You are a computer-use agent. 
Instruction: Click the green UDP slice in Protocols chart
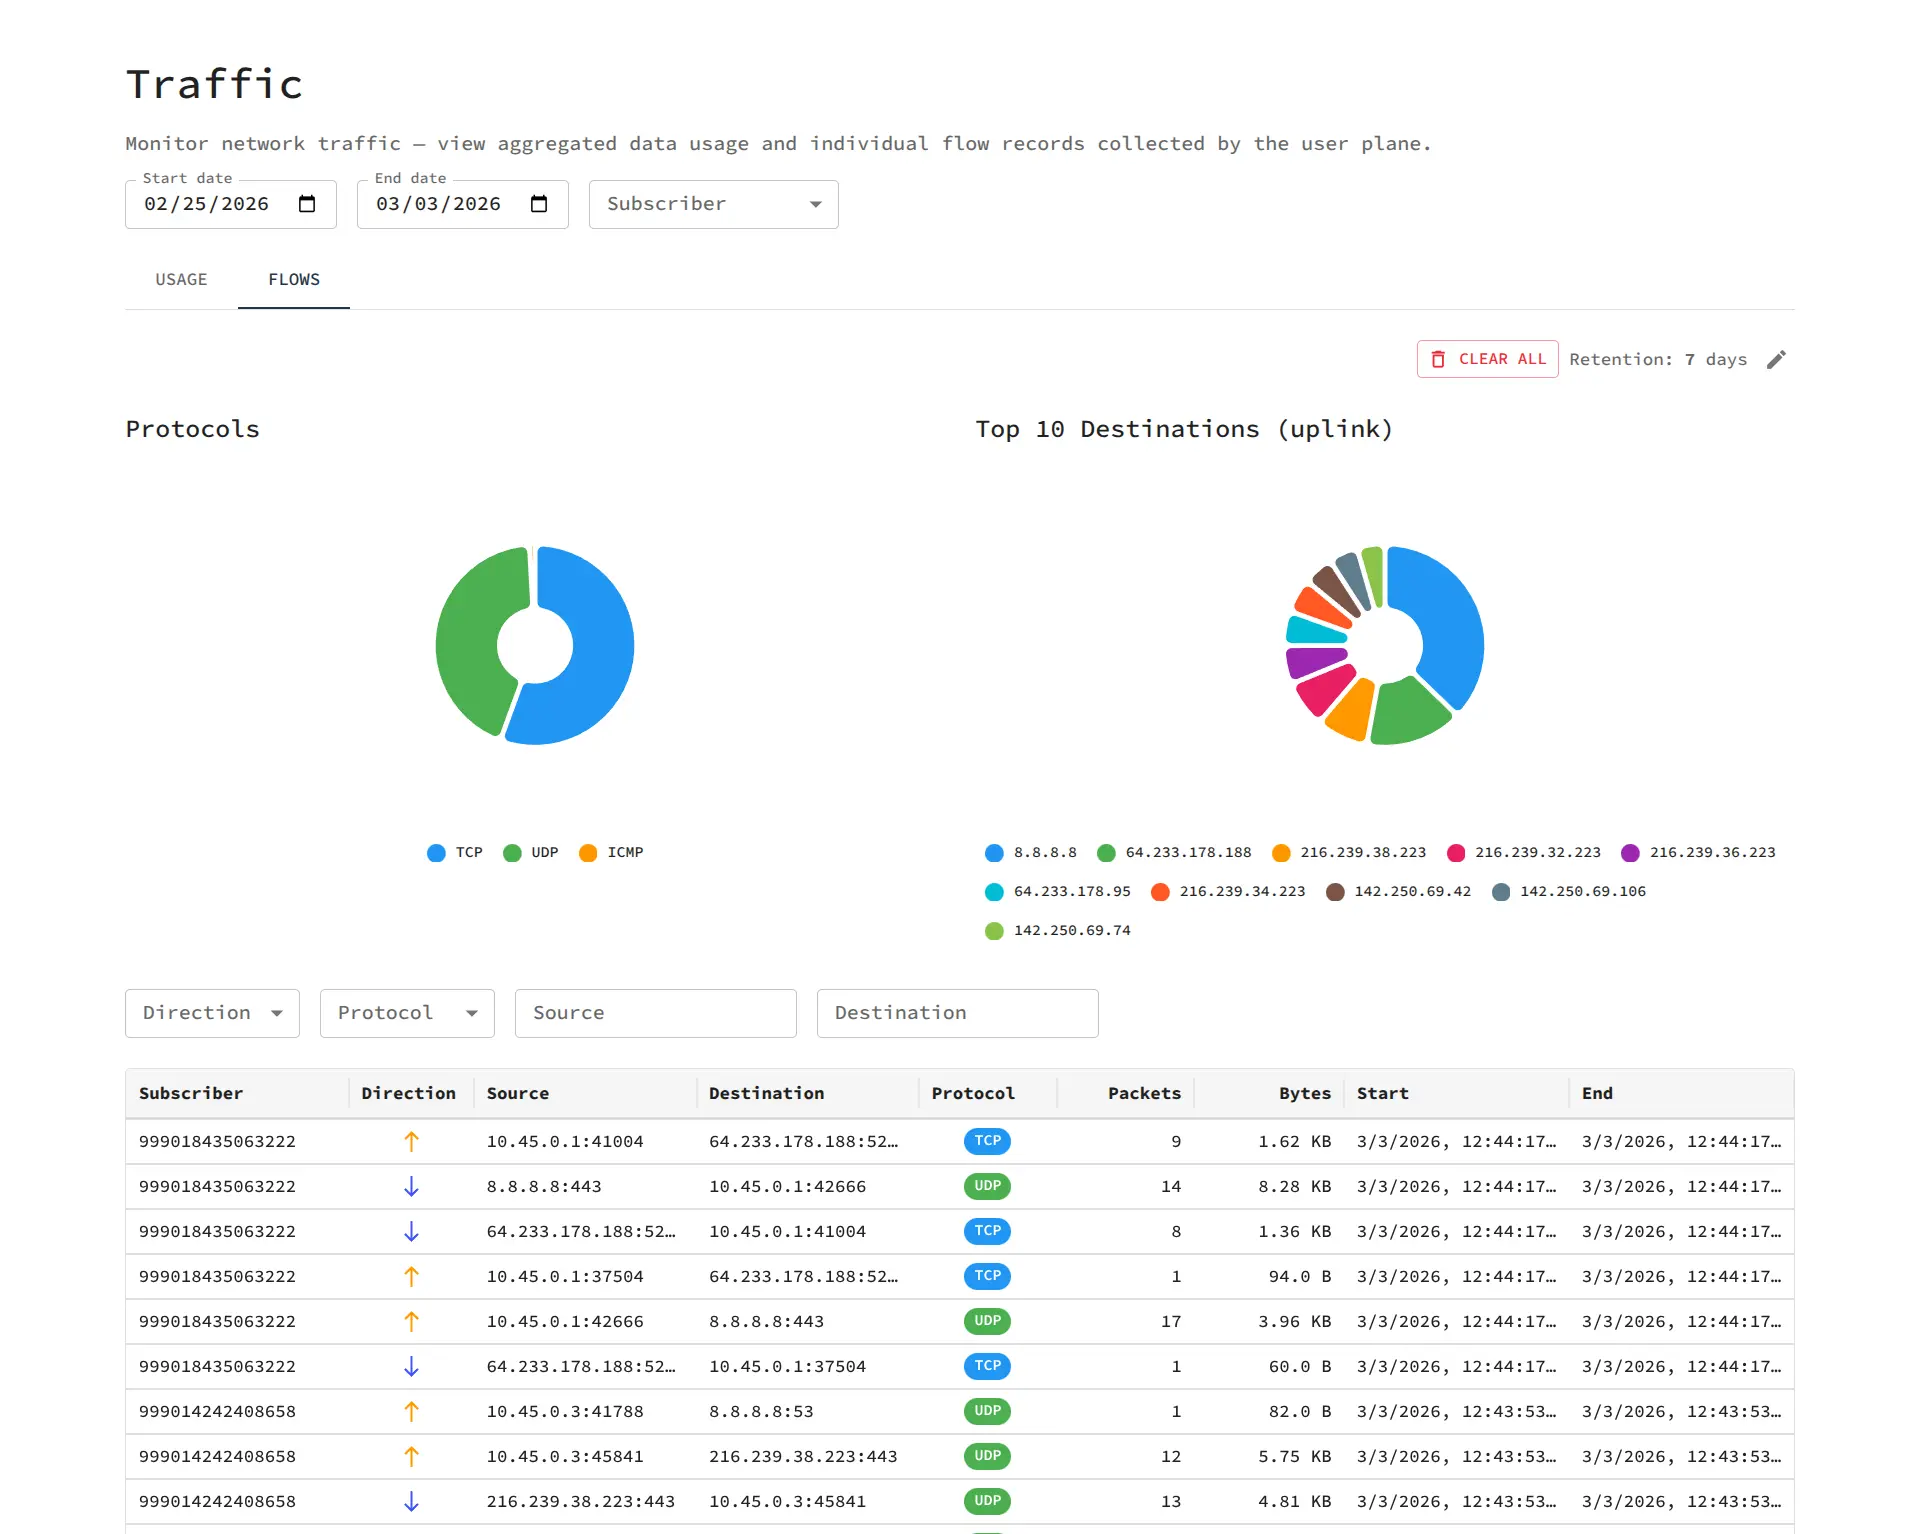[x=466, y=640]
